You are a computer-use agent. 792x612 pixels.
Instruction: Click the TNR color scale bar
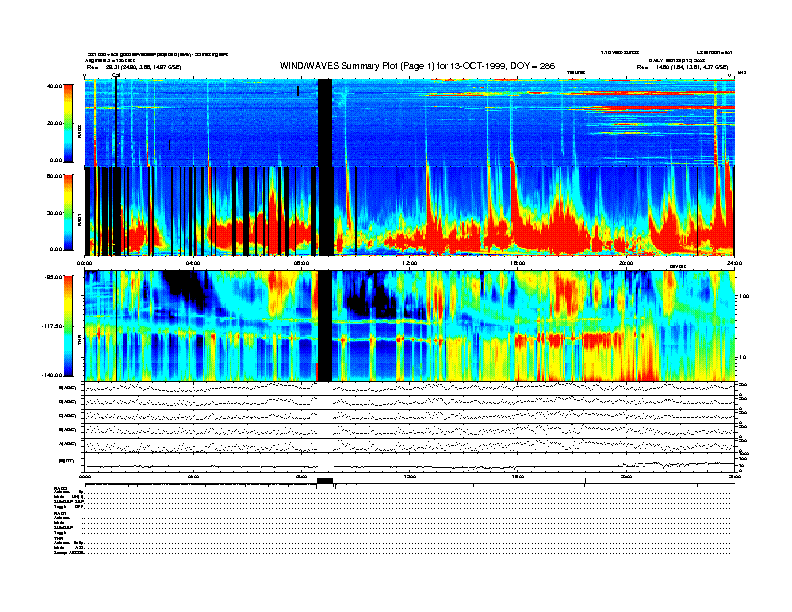coord(68,326)
